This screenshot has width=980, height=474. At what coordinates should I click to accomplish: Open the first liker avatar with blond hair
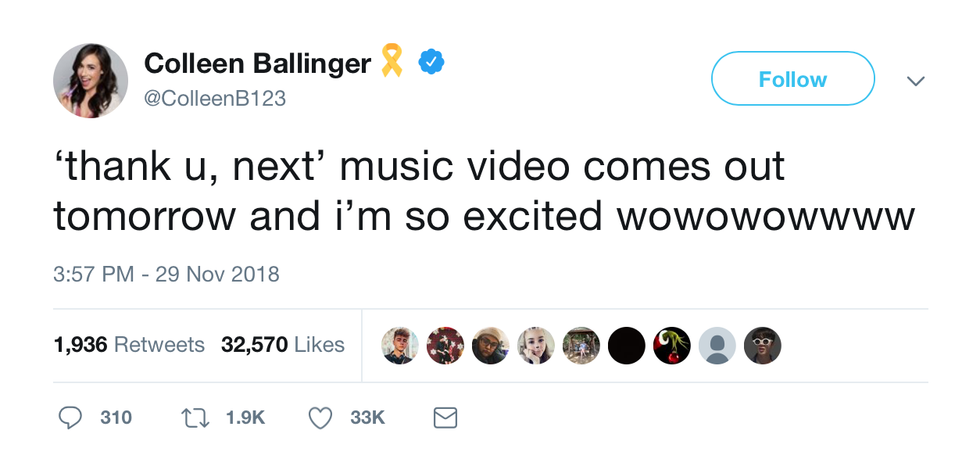[x=400, y=345]
